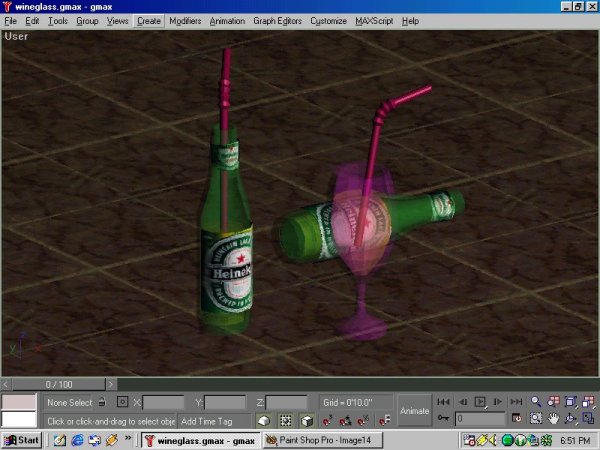The height and width of the screenshot is (450, 600).
Task: Select the purple wine glass base
Action: click(x=362, y=328)
